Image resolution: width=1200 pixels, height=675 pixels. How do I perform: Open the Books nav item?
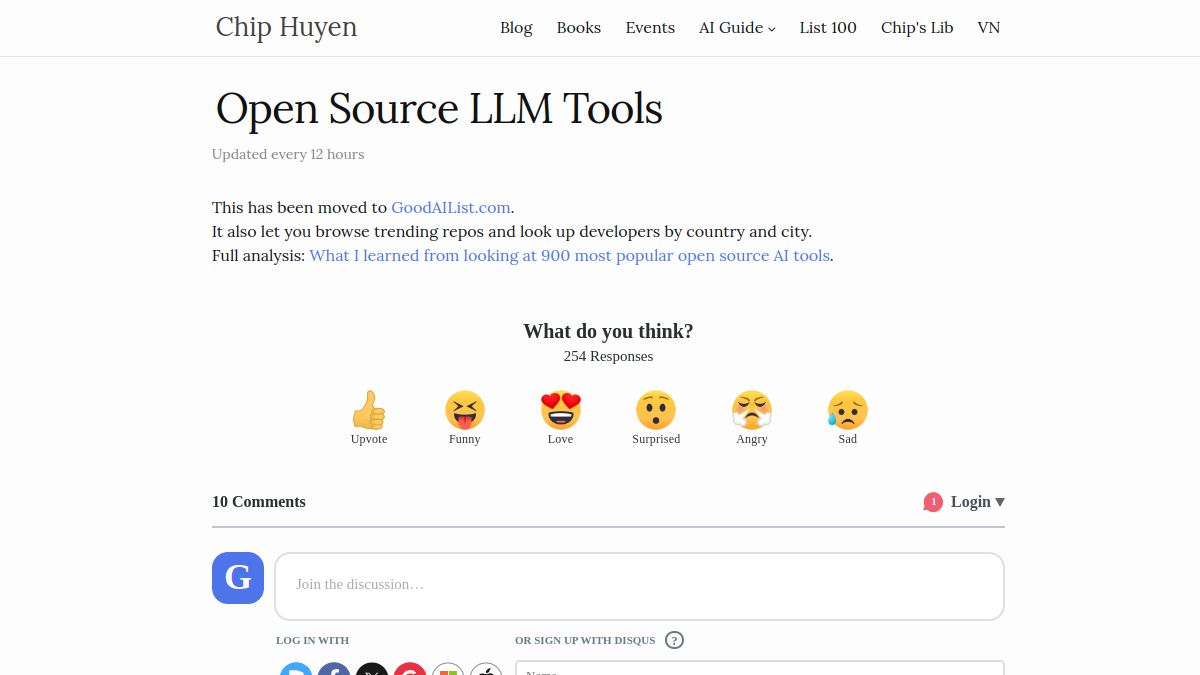pos(579,28)
